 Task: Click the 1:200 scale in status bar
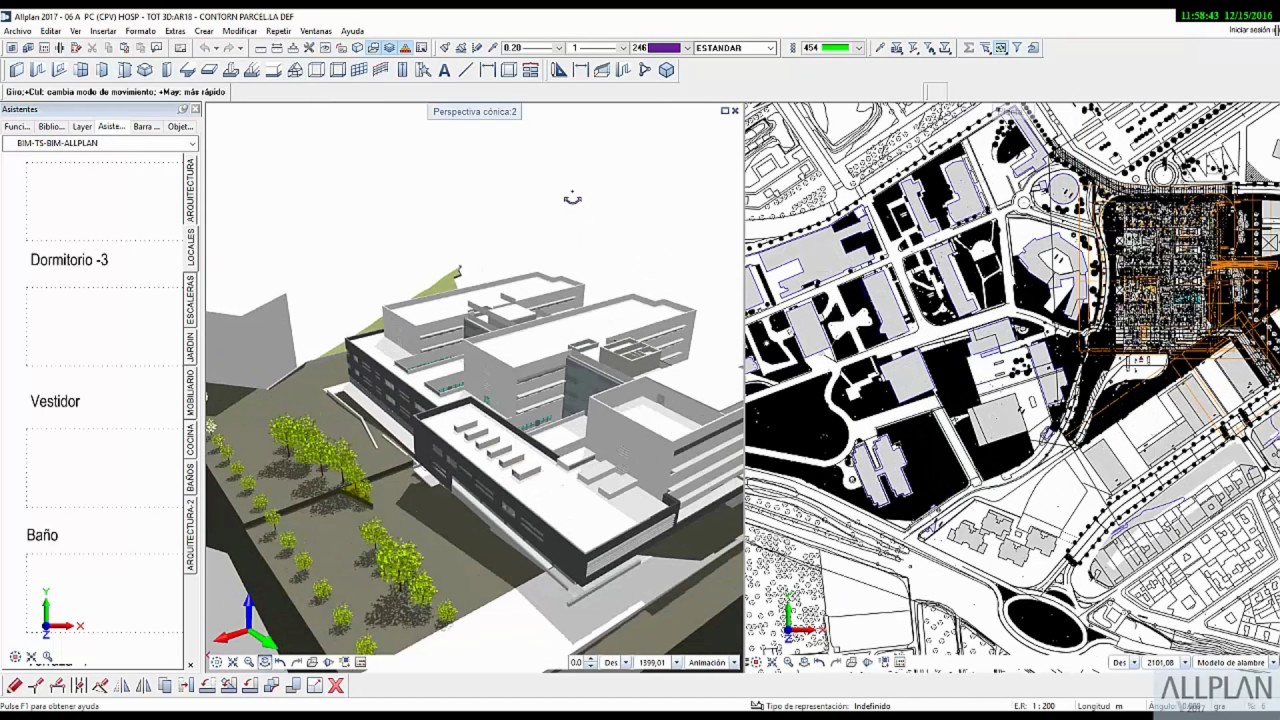[1044, 706]
